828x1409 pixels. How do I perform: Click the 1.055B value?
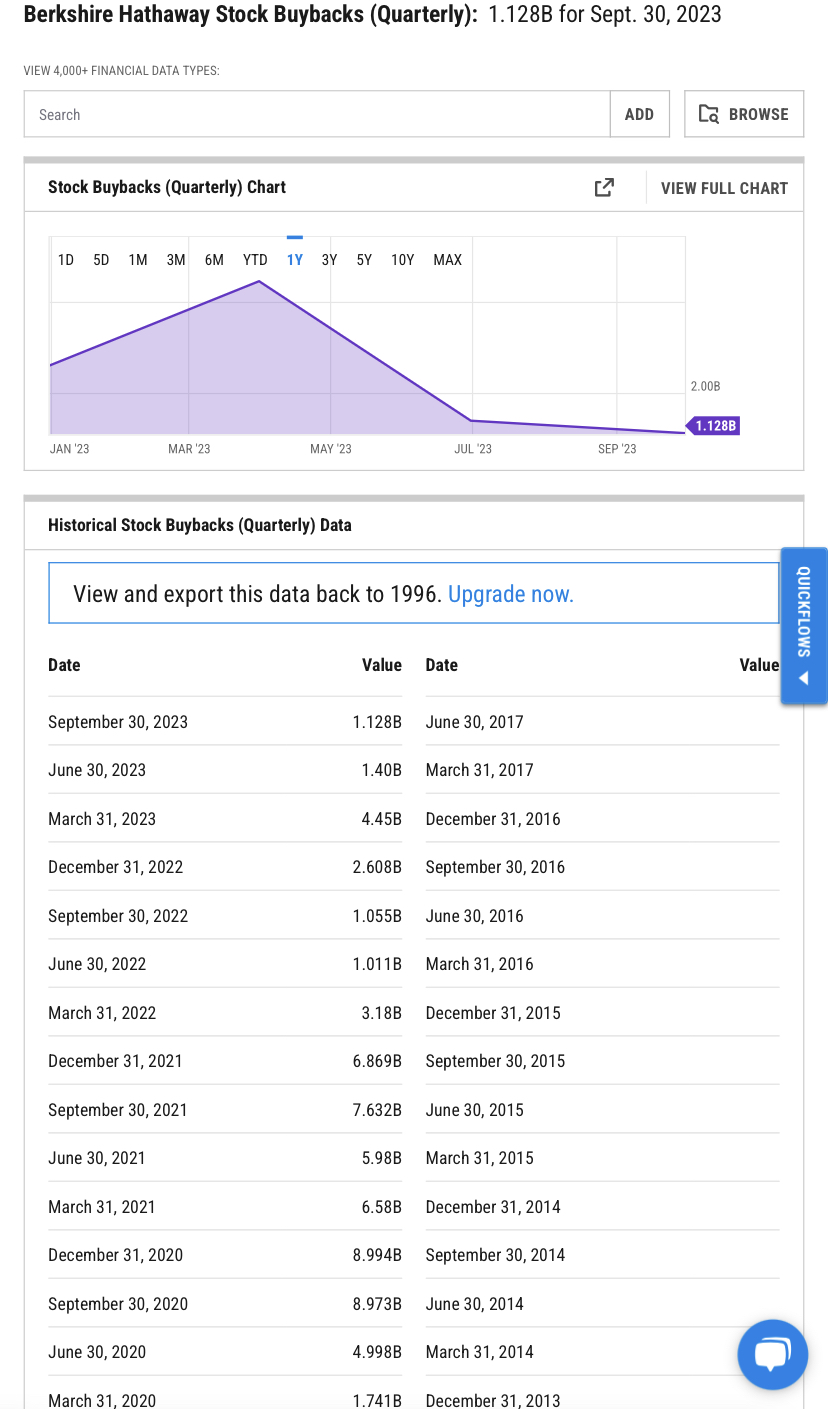[x=377, y=916]
